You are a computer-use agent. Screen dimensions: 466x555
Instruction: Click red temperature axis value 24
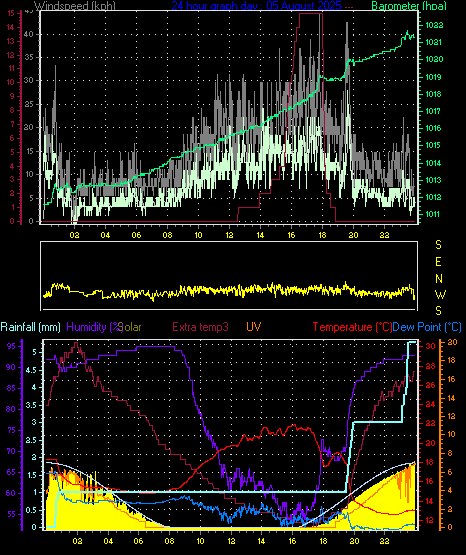pyautogui.click(x=430, y=404)
